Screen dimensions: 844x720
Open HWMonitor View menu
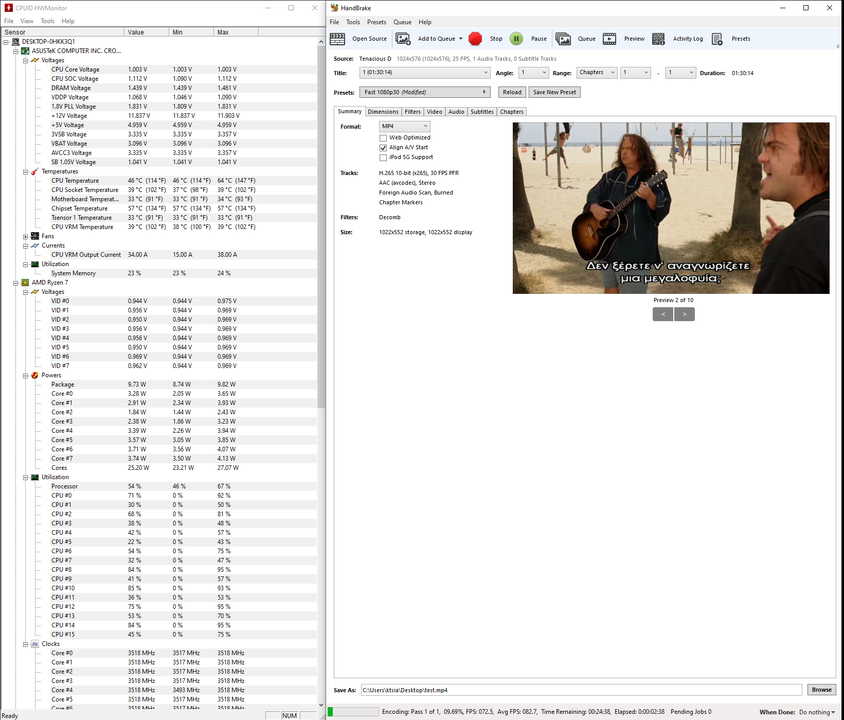[27, 21]
